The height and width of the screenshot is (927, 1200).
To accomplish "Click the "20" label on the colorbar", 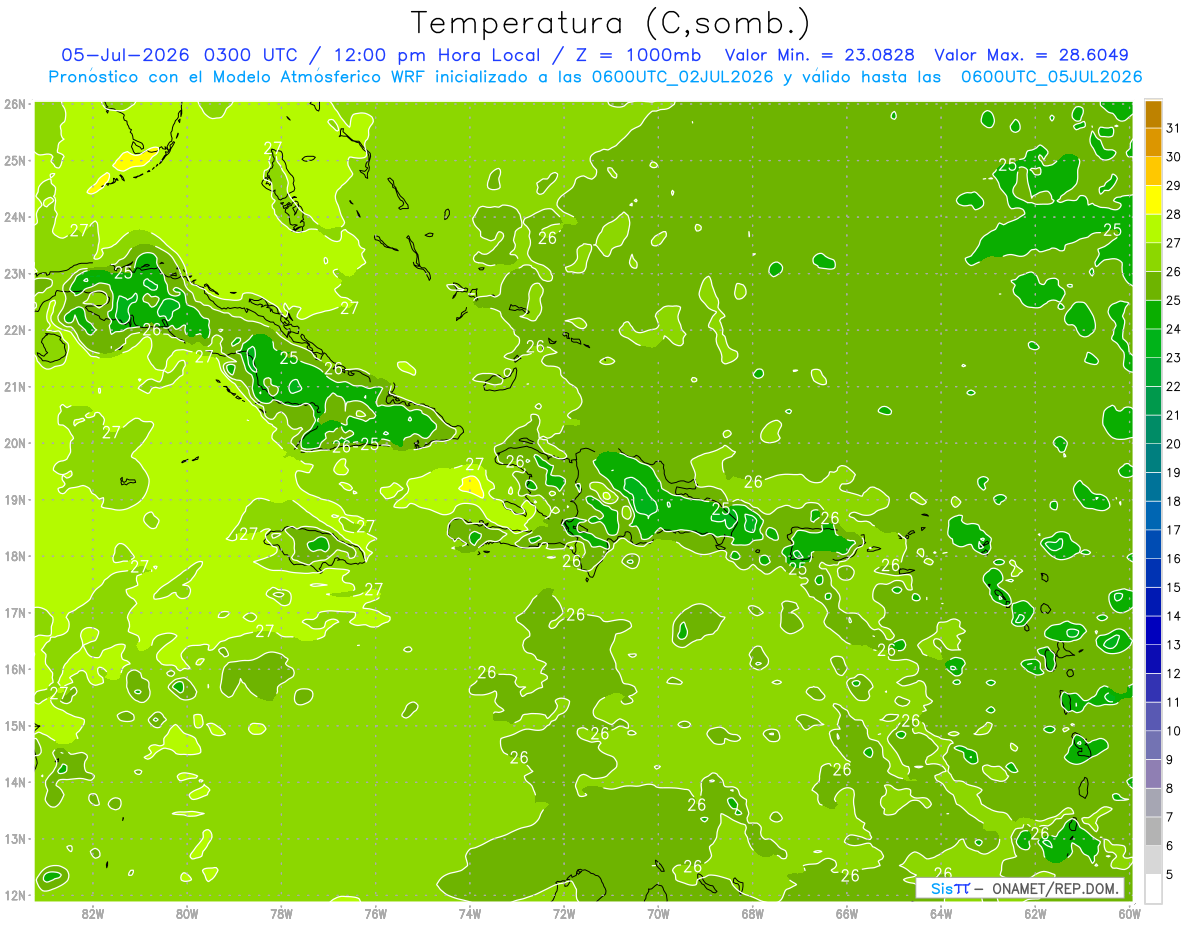I will pos(1173,444).
